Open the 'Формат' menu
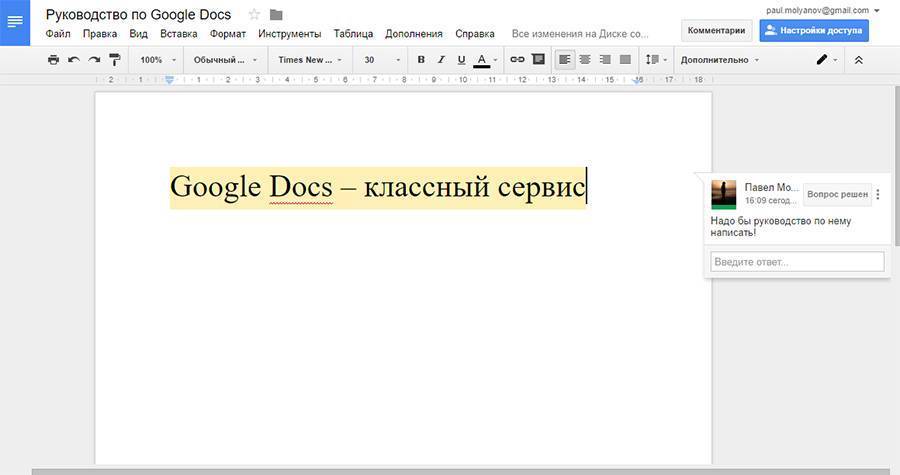Image resolution: width=900 pixels, height=475 pixels. click(228, 34)
